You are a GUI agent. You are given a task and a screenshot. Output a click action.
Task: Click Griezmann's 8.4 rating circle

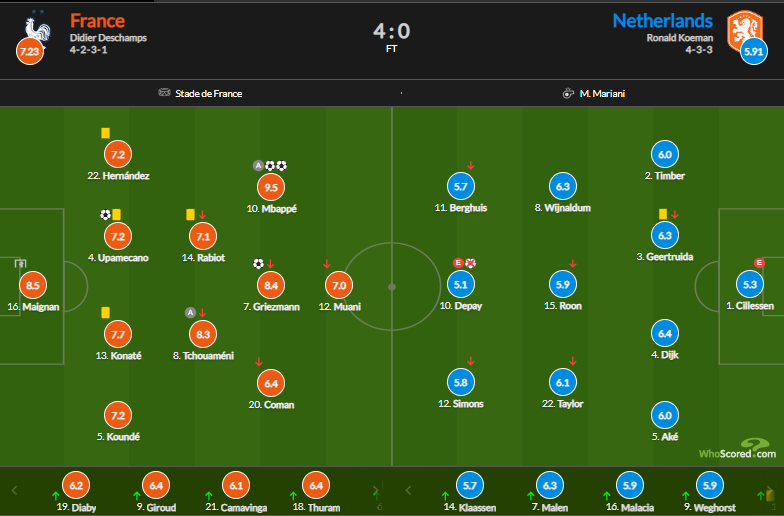pos(271,285)
